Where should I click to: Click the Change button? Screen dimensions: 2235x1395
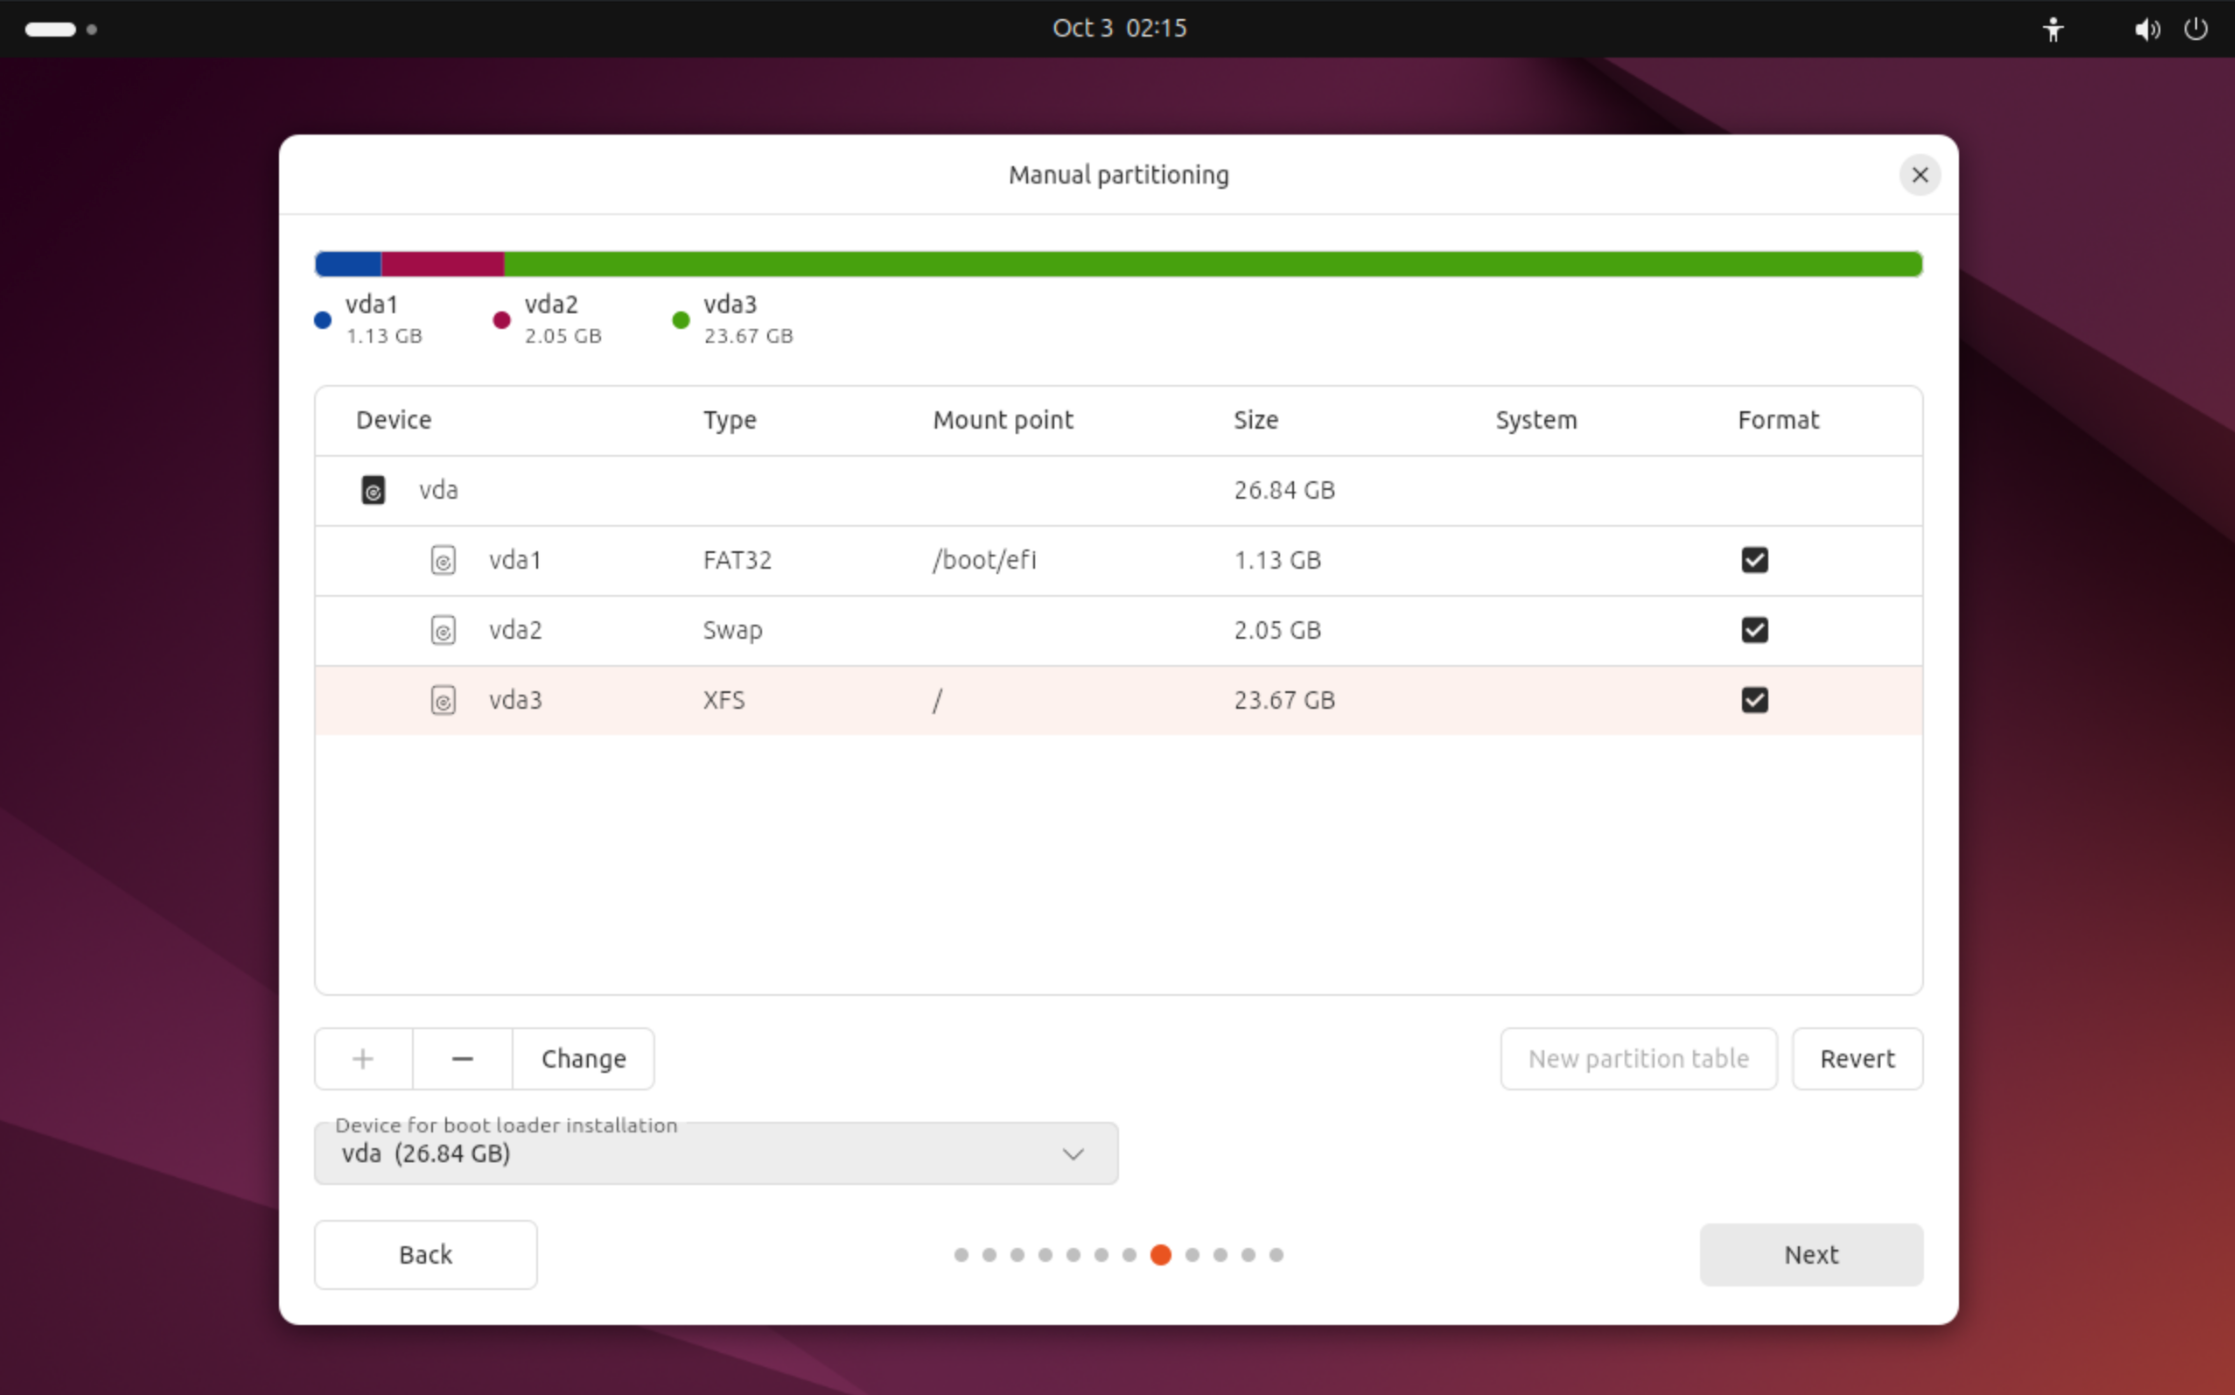point(583,1058)
